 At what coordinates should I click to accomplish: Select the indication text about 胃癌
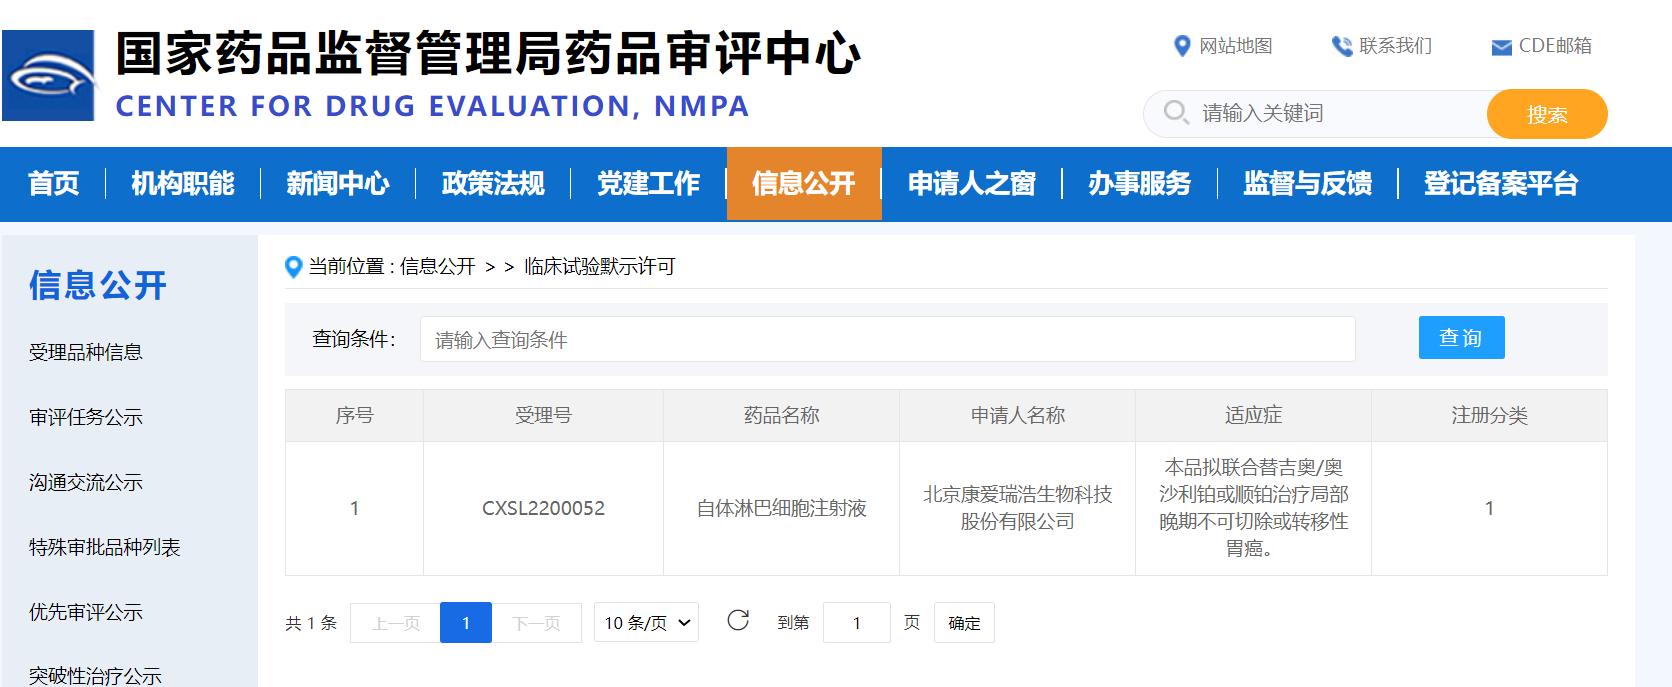[1253, 508]
